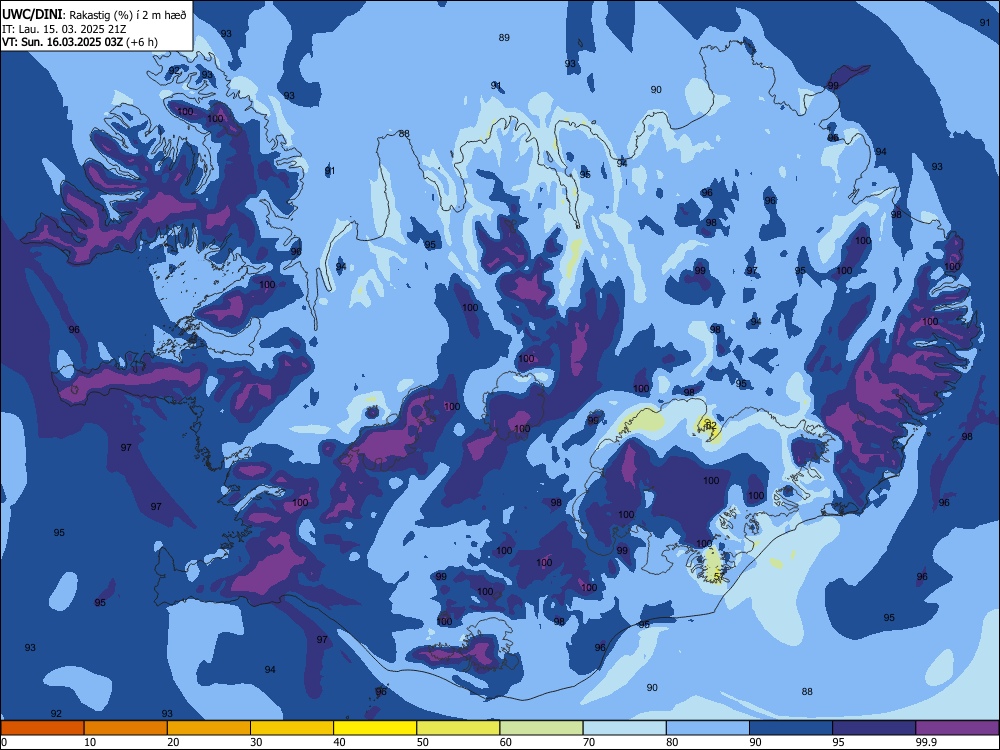Pick the 0–10 dark orange legend swatch
1000x750 pixels.
pos(42,728)
